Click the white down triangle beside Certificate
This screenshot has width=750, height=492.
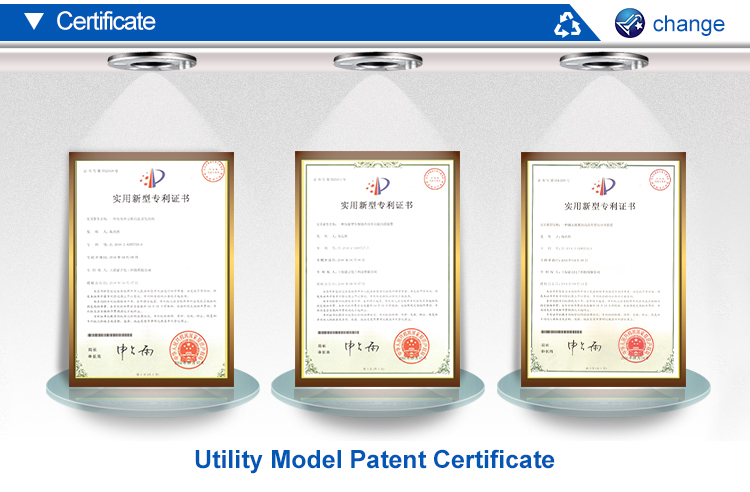(x=35, y=21)
